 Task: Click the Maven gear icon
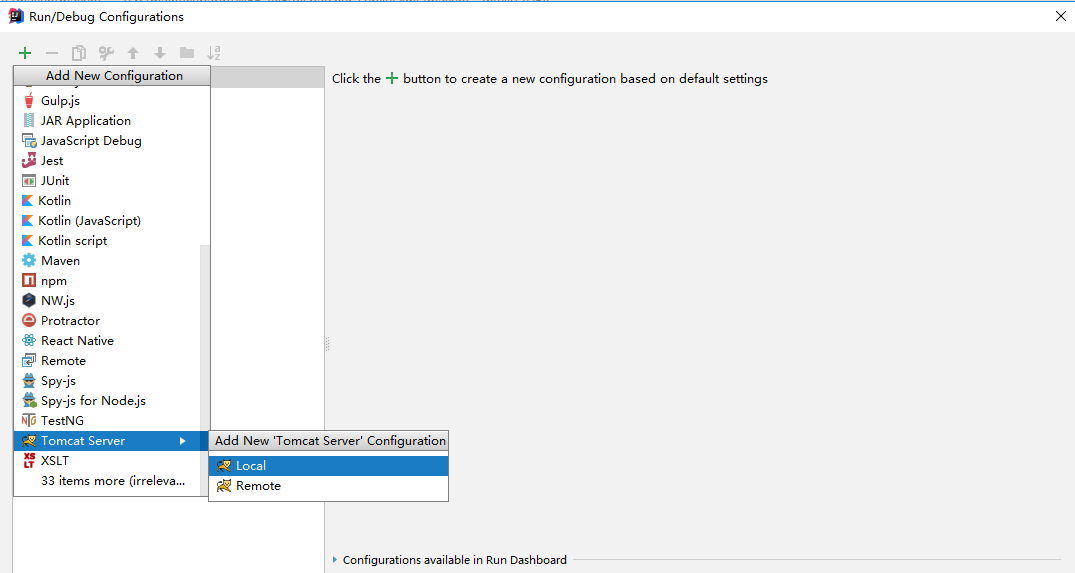coord(29,260)
